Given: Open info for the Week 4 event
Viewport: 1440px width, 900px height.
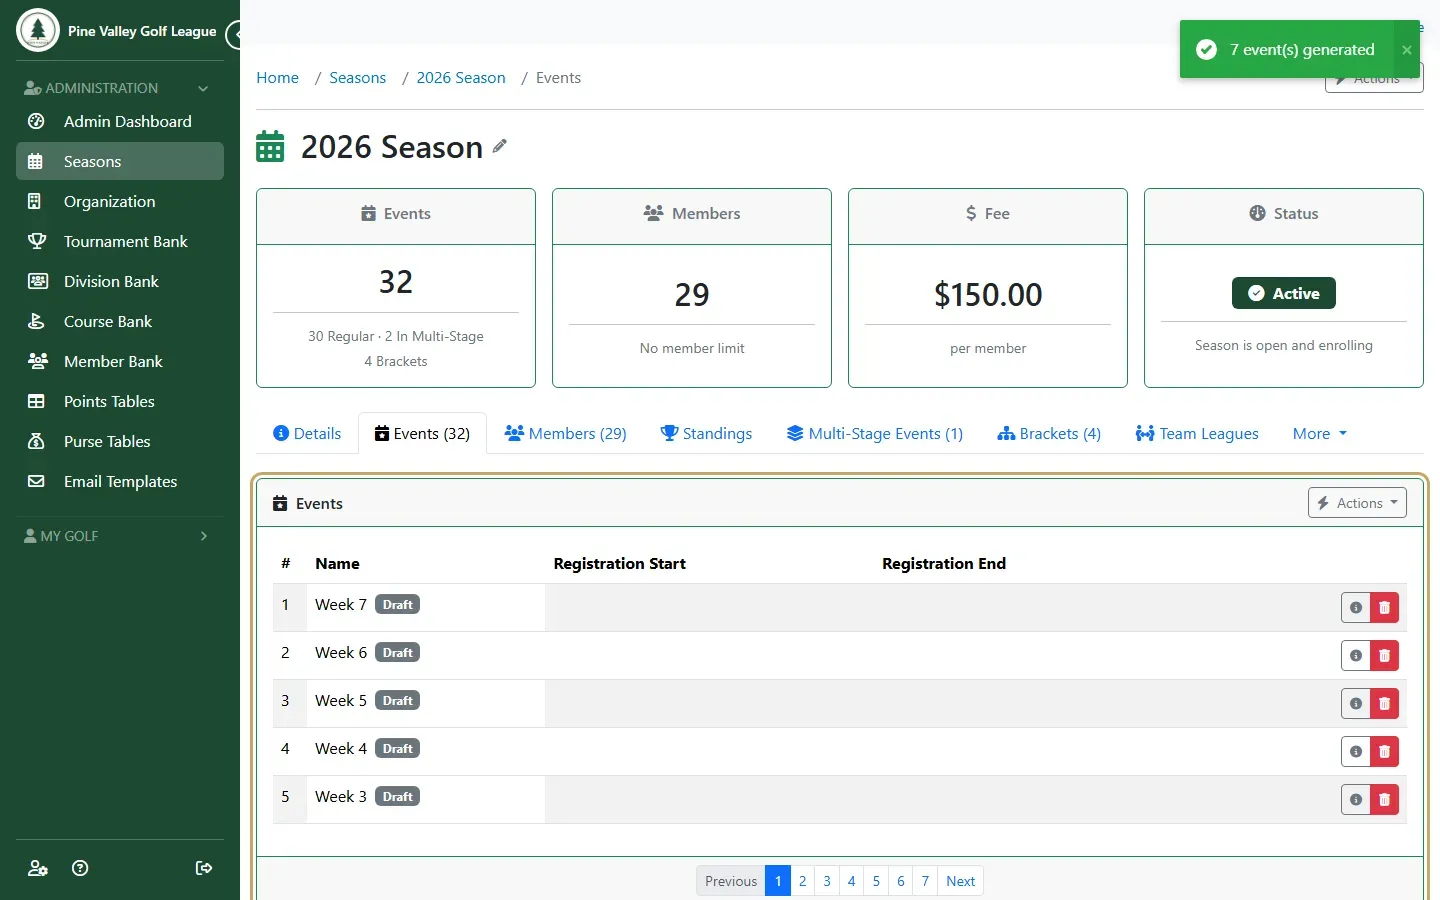Looking at the screenshot, I should (1356, 752).
